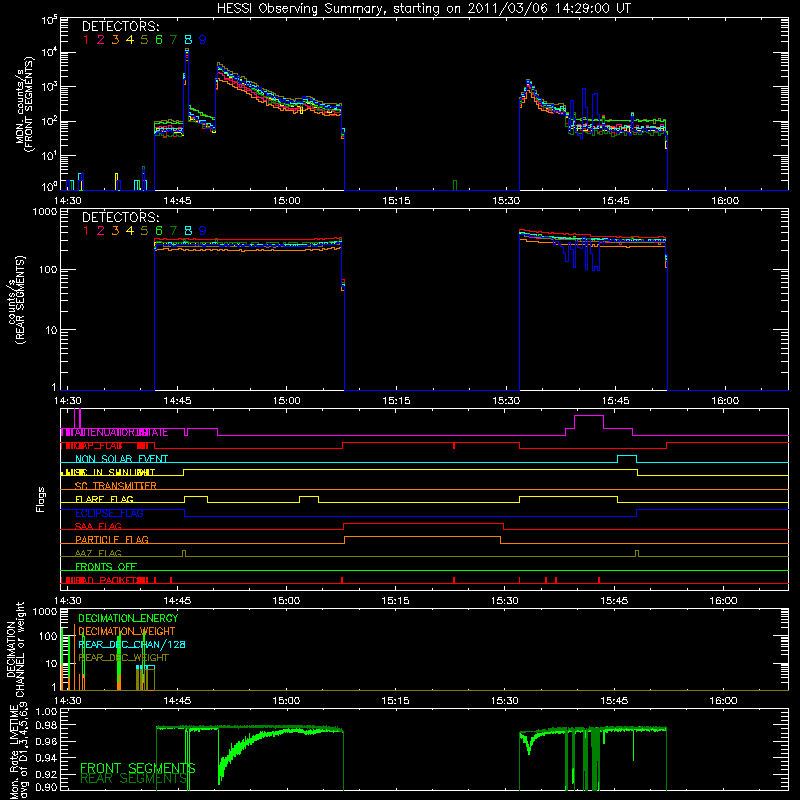Click the 100 value on the decimation axis

point(49,636)
